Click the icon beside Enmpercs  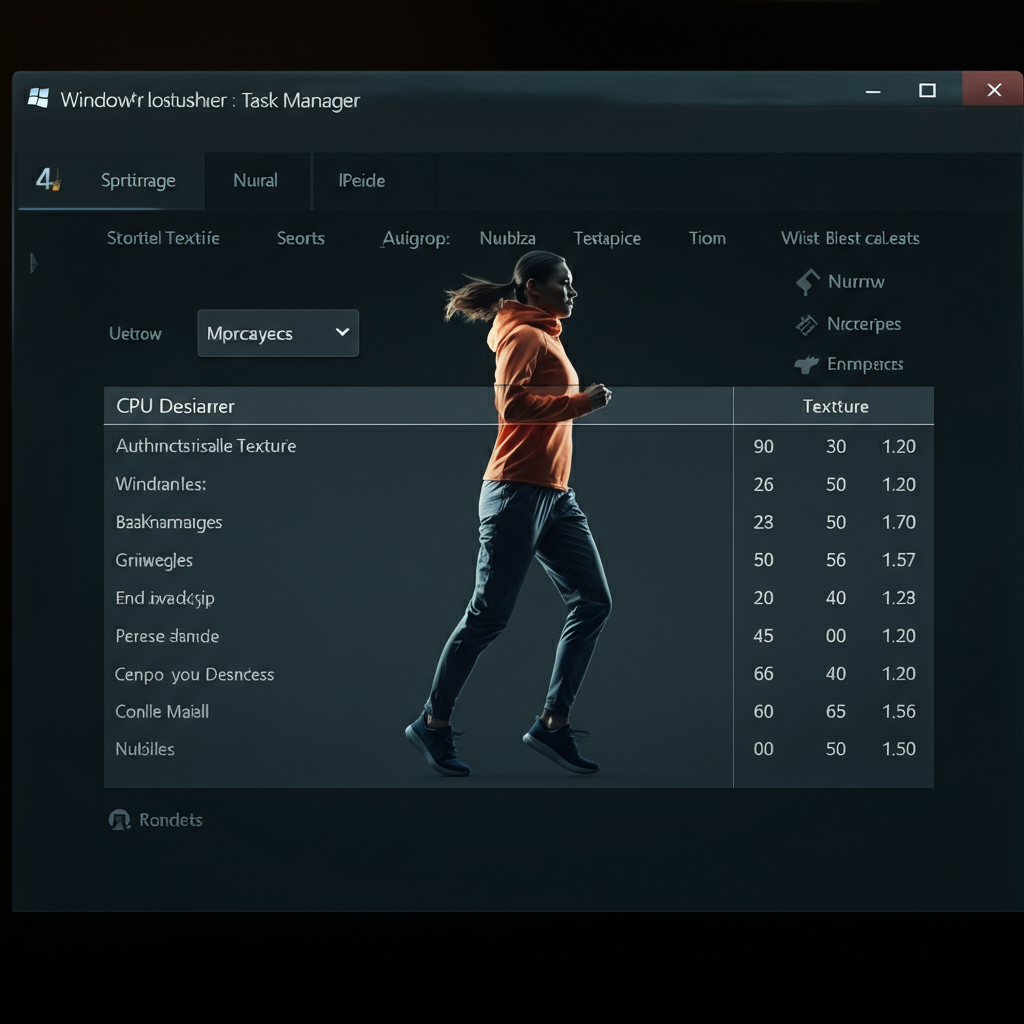coord(806,365)
